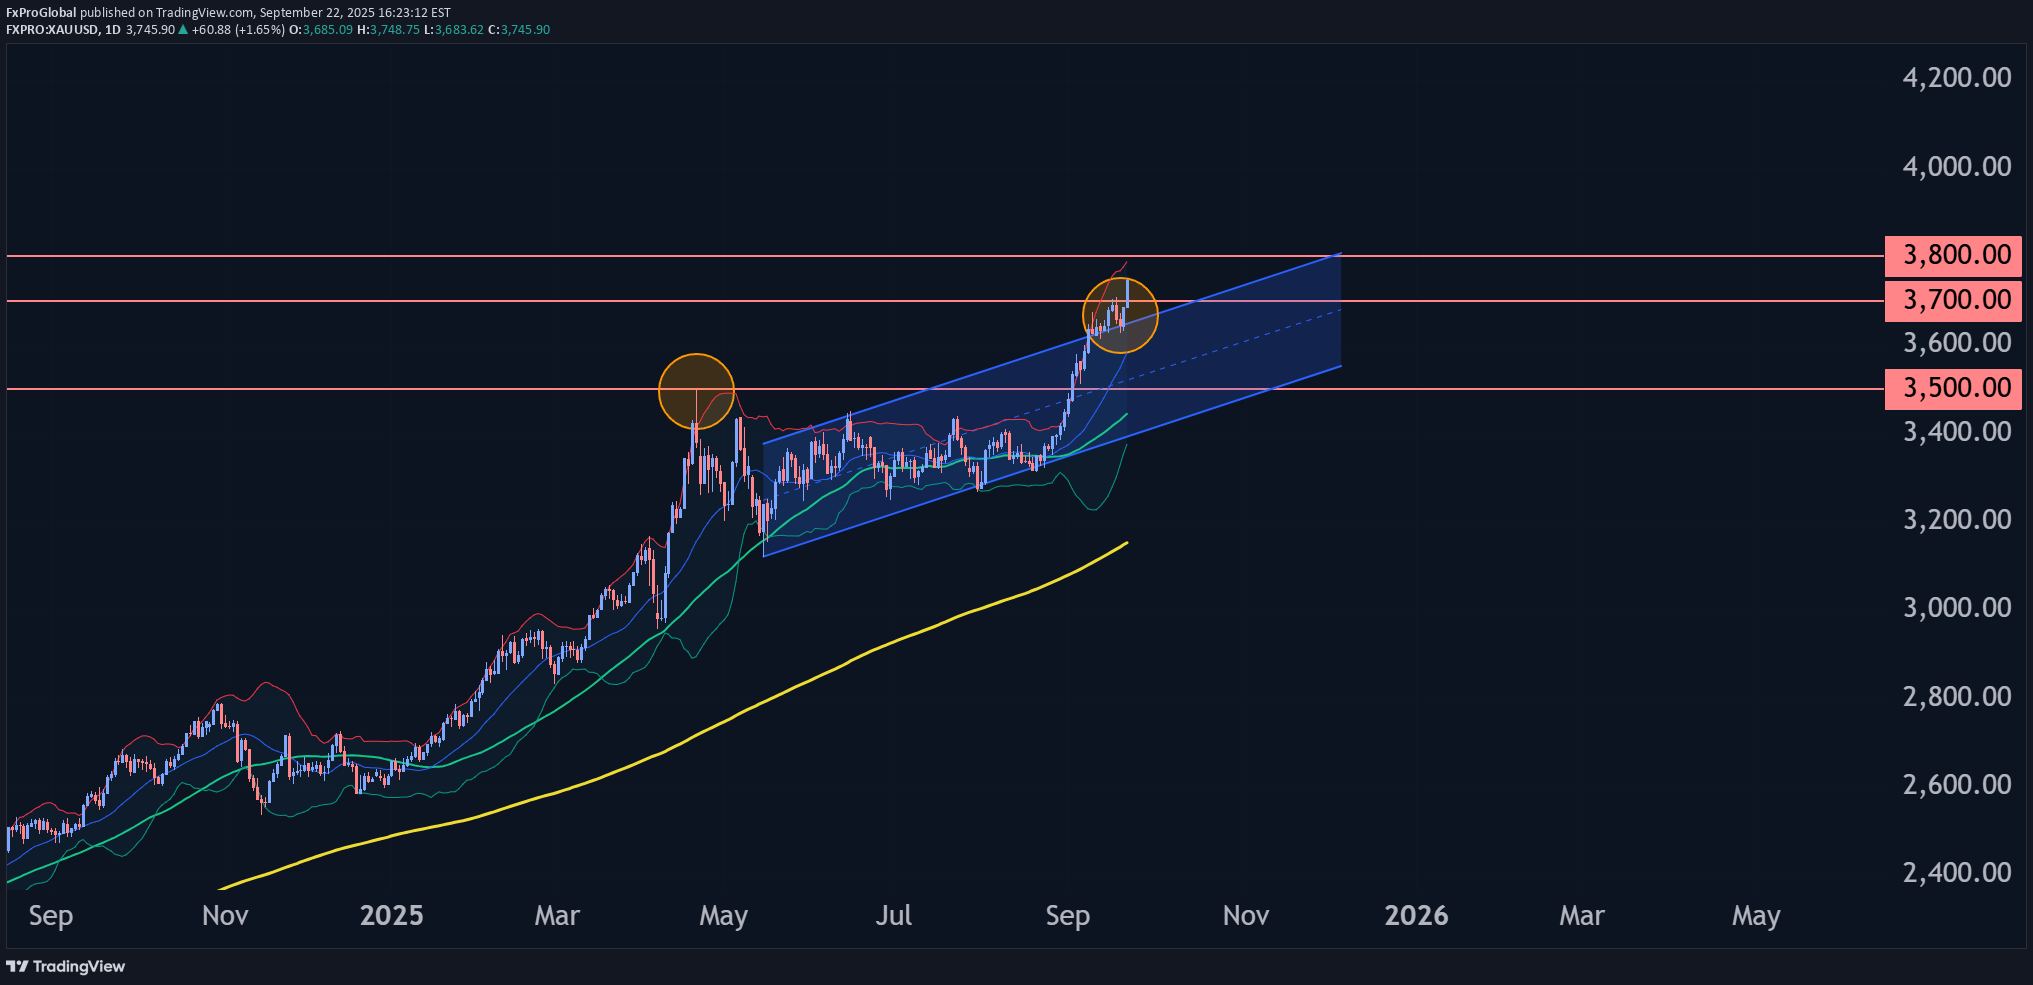Screen dimensions: 2033x985
Task: Click the +60.88 (+1.65%) change value
Action: point(238,30)
